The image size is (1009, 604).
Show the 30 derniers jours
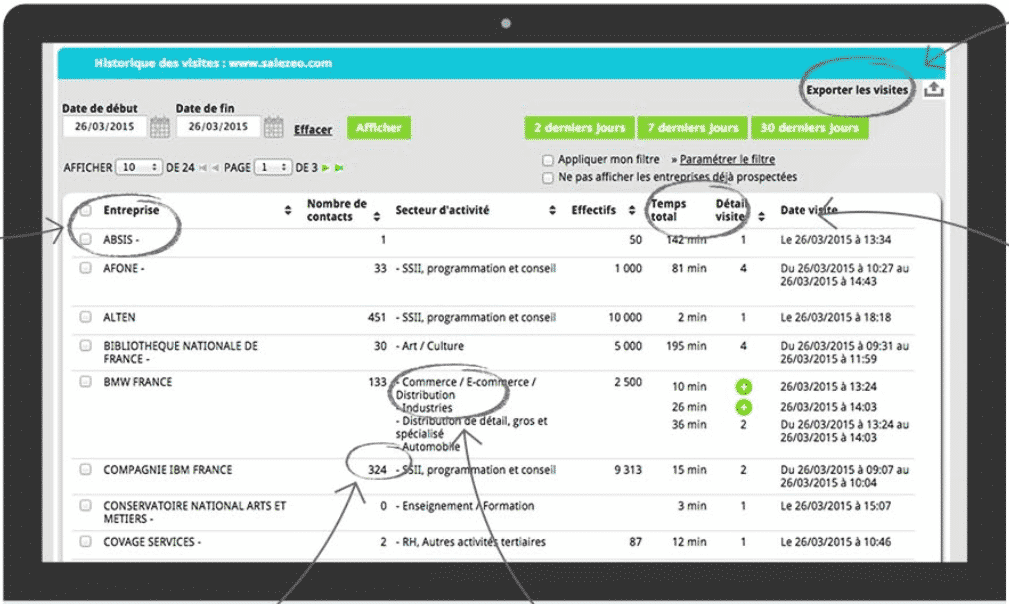click(810, 127)
